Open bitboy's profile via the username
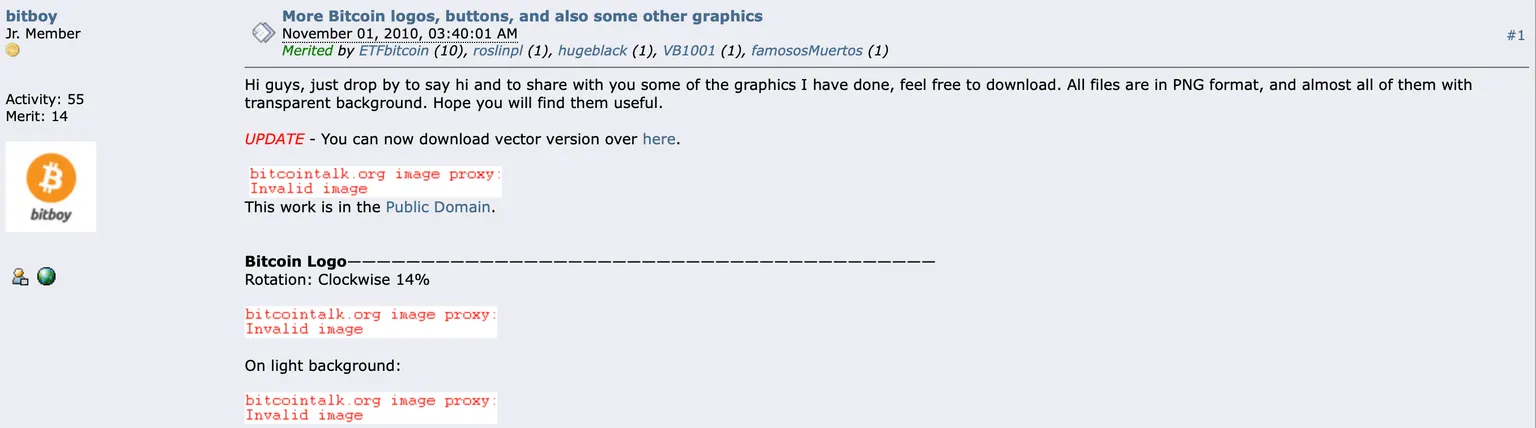This screenshot has width=1536, height=428. click(x=31, y=16)
